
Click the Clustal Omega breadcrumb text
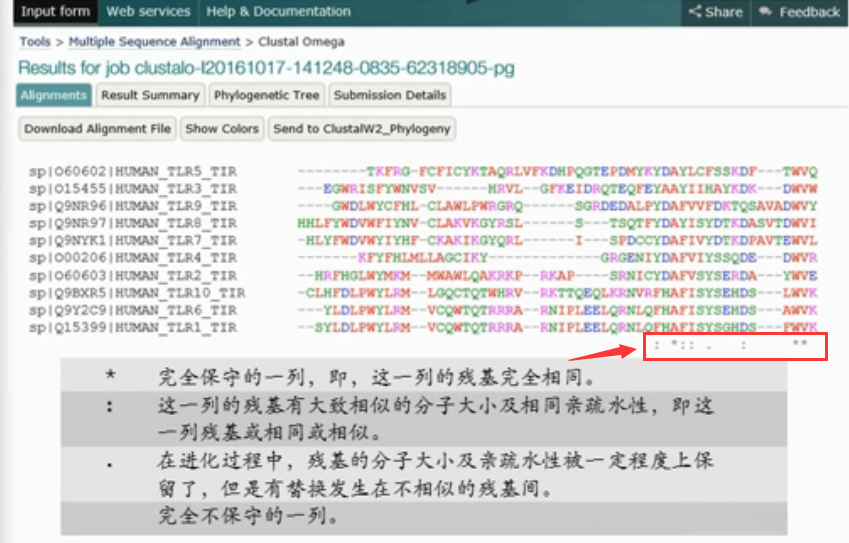coord(301,42)
